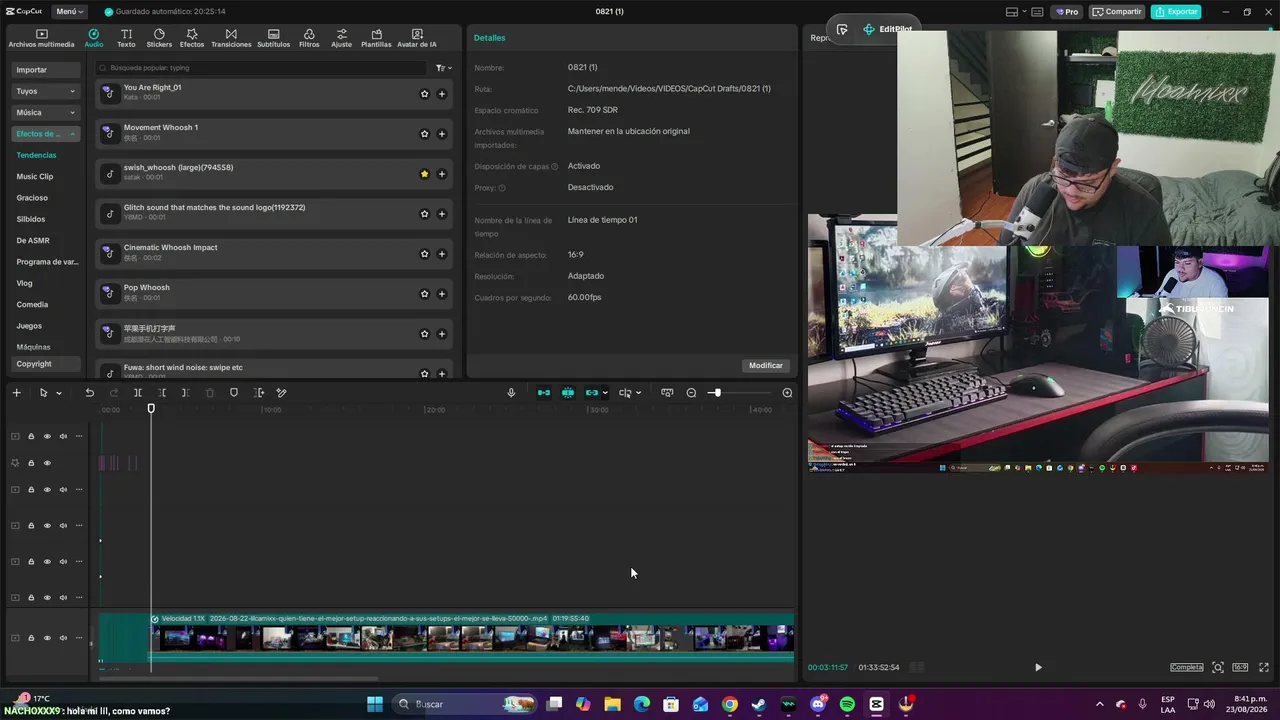Click the 16:9 ratio icon
Image resolution: width=1280 pixels, height=720 pixels.
click(1240, 667)
